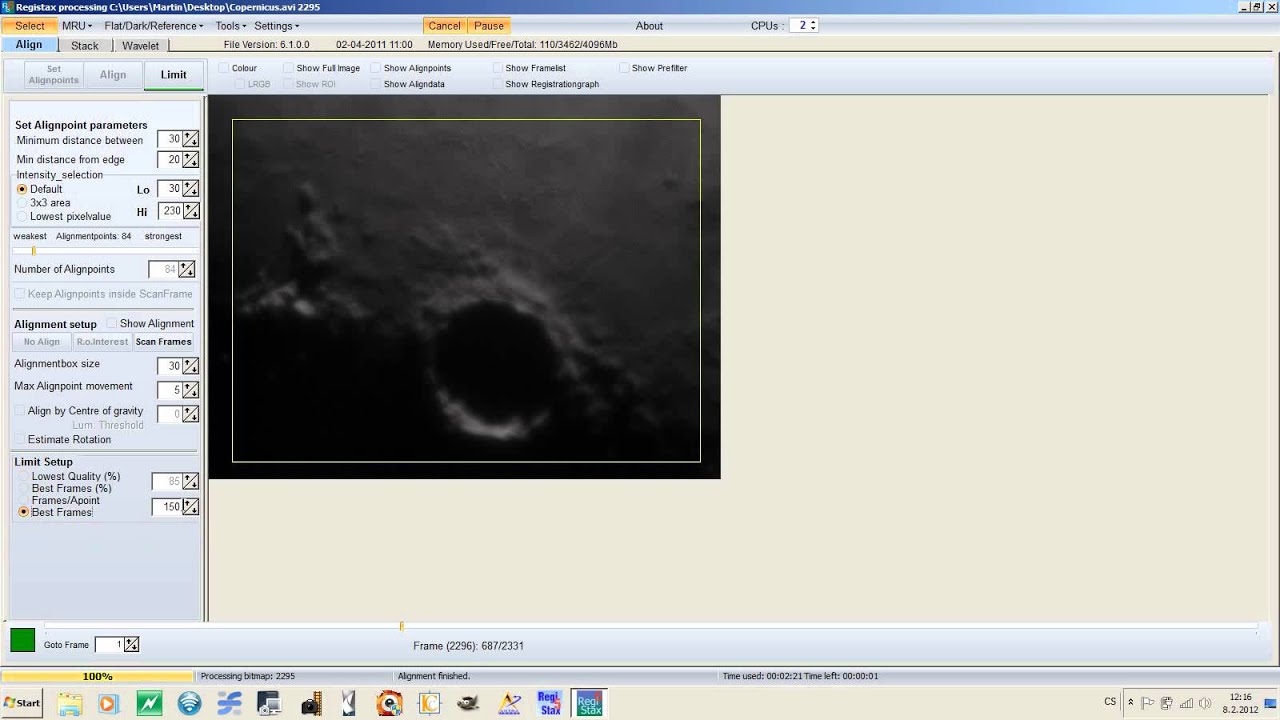
Task: Open the About menu
Action: [649, 26]
